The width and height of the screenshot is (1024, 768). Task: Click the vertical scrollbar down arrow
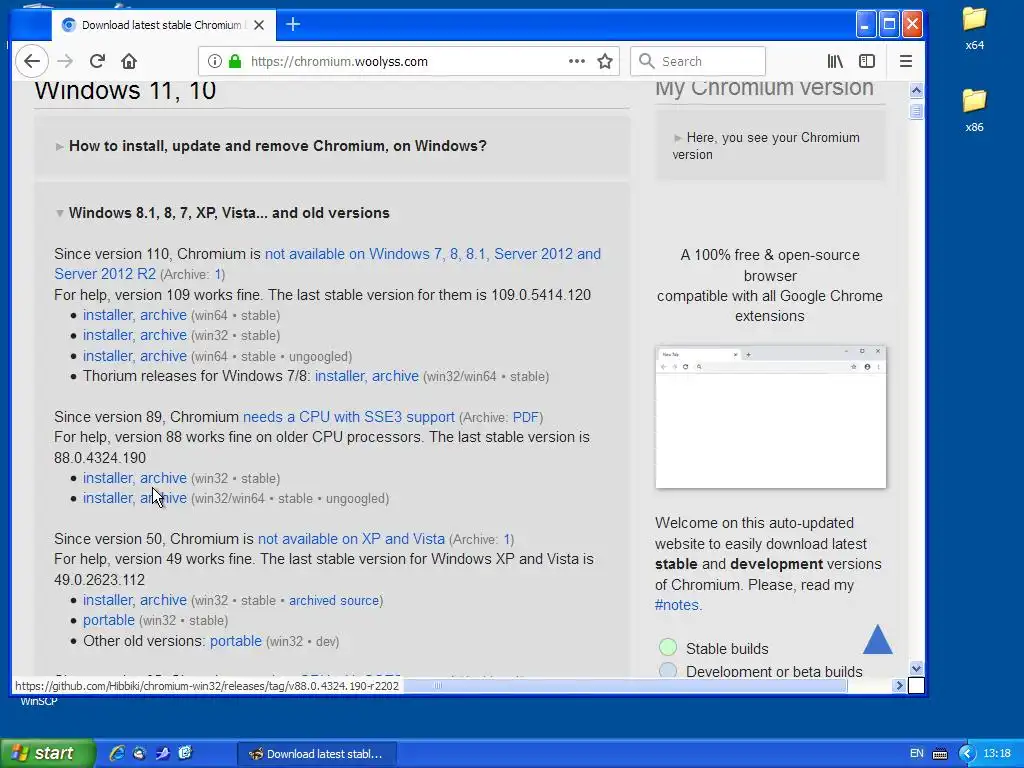tap(916, 668)
